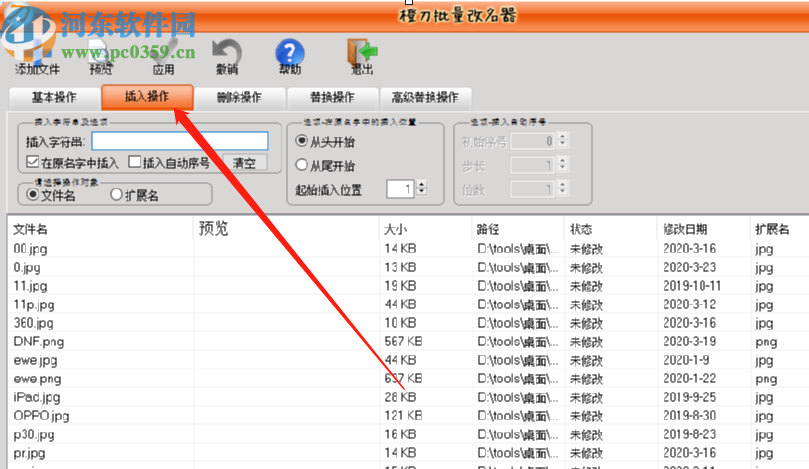
Task: Click the 起始插入位置 spinner arrows
Action: click(422, 188)
